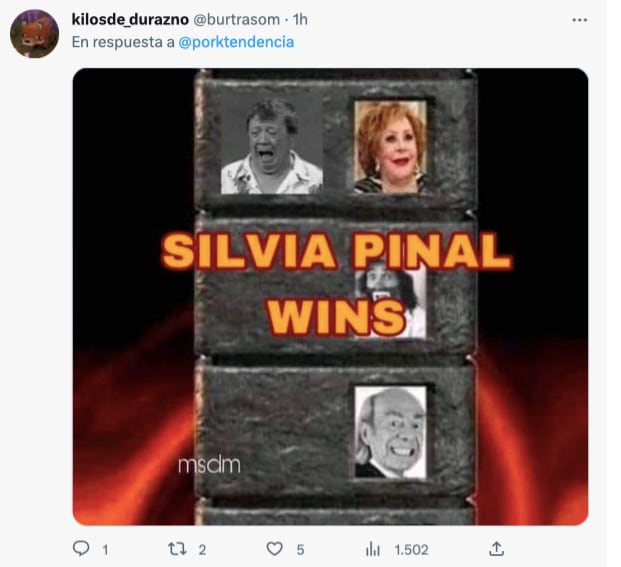Open the @porktendencia mention link
Image resolution: width=621 pixels, height=567 pixels.
(236, 42)
